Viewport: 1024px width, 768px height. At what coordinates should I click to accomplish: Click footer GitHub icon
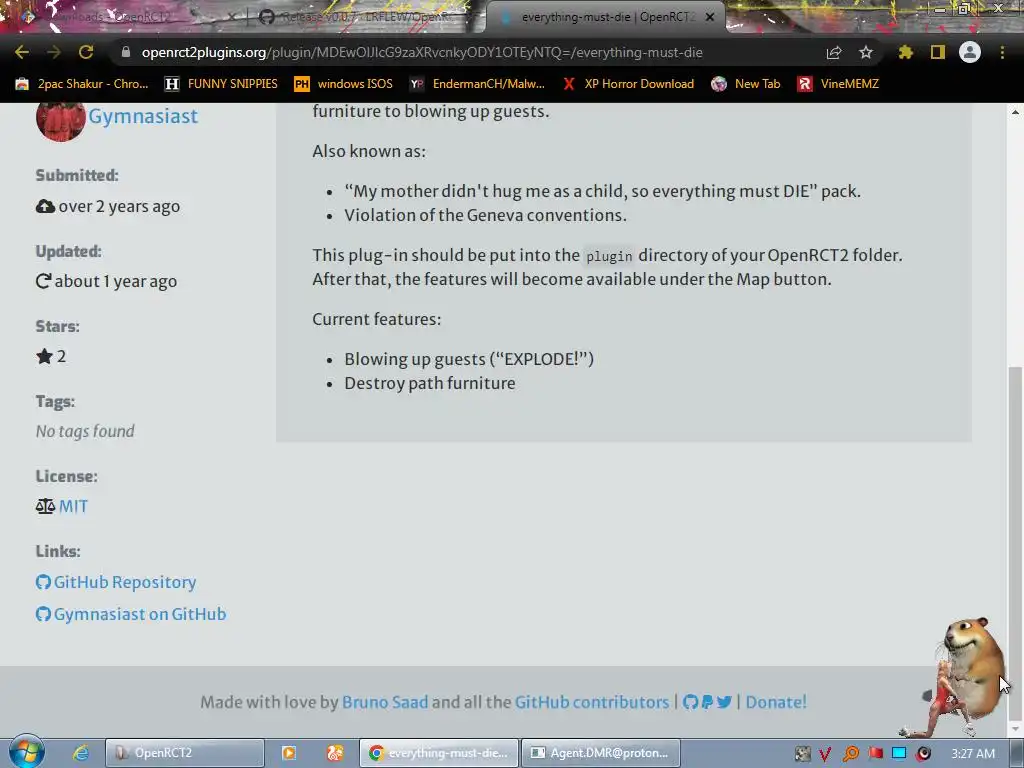tap(690, 702)
